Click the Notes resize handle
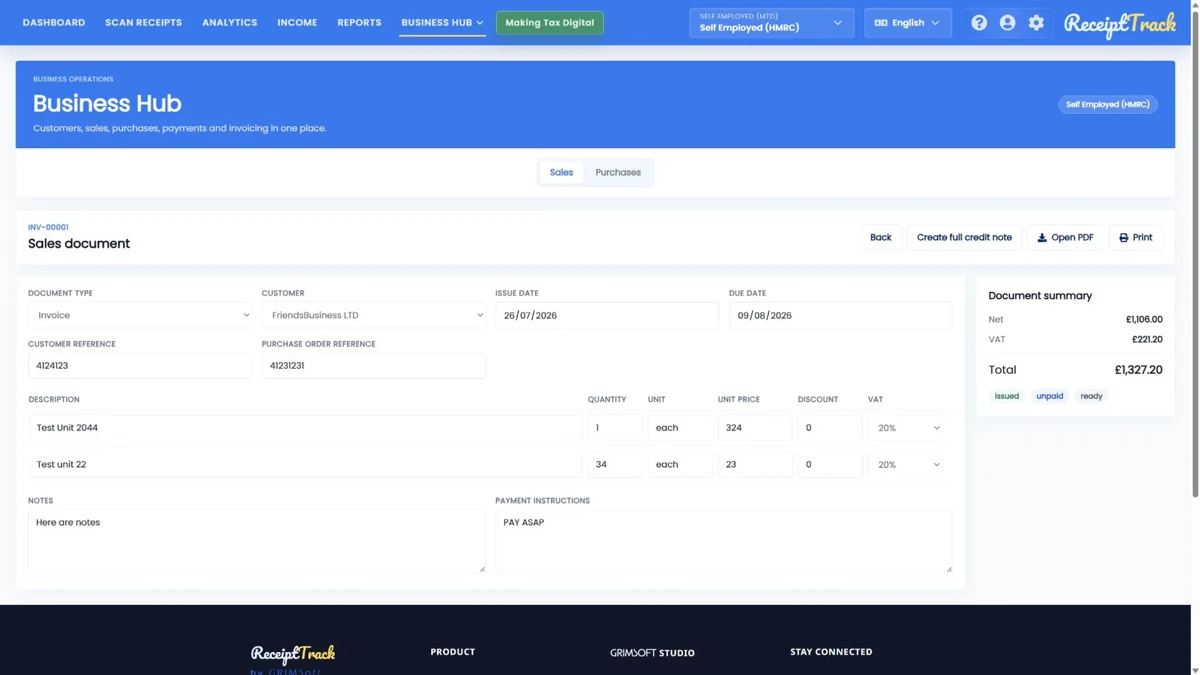 (482, 569)
